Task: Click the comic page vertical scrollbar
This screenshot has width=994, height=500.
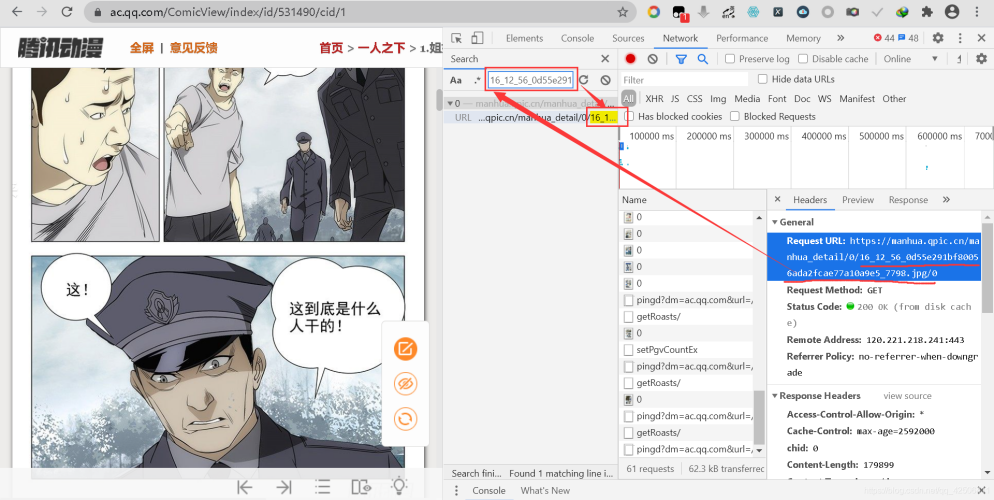Action: pyautogui.click(x=438, y=99)
